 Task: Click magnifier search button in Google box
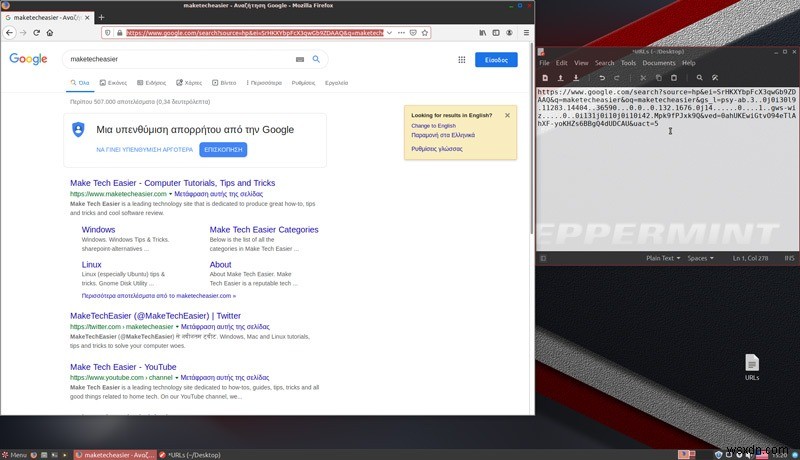tap(316, 59)
